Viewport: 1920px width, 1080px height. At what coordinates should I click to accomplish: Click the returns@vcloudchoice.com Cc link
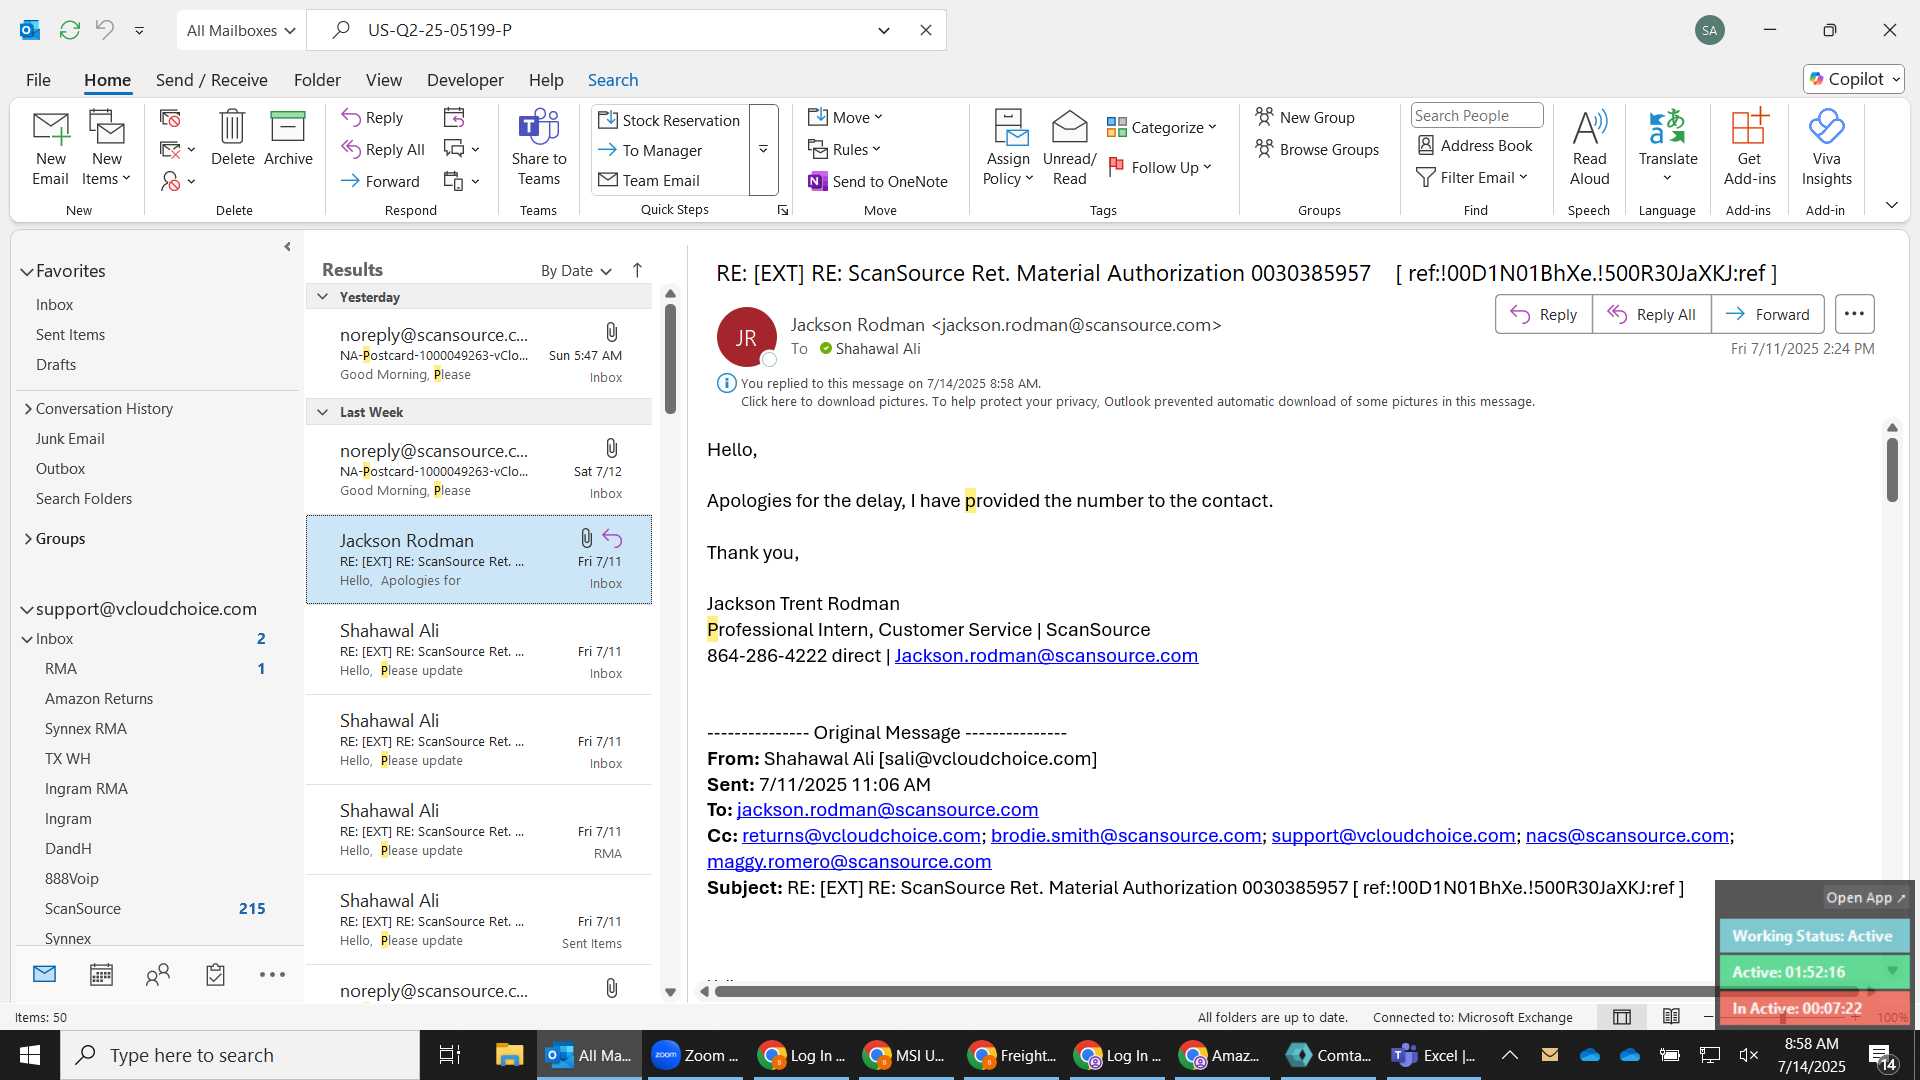coord(861,836)
